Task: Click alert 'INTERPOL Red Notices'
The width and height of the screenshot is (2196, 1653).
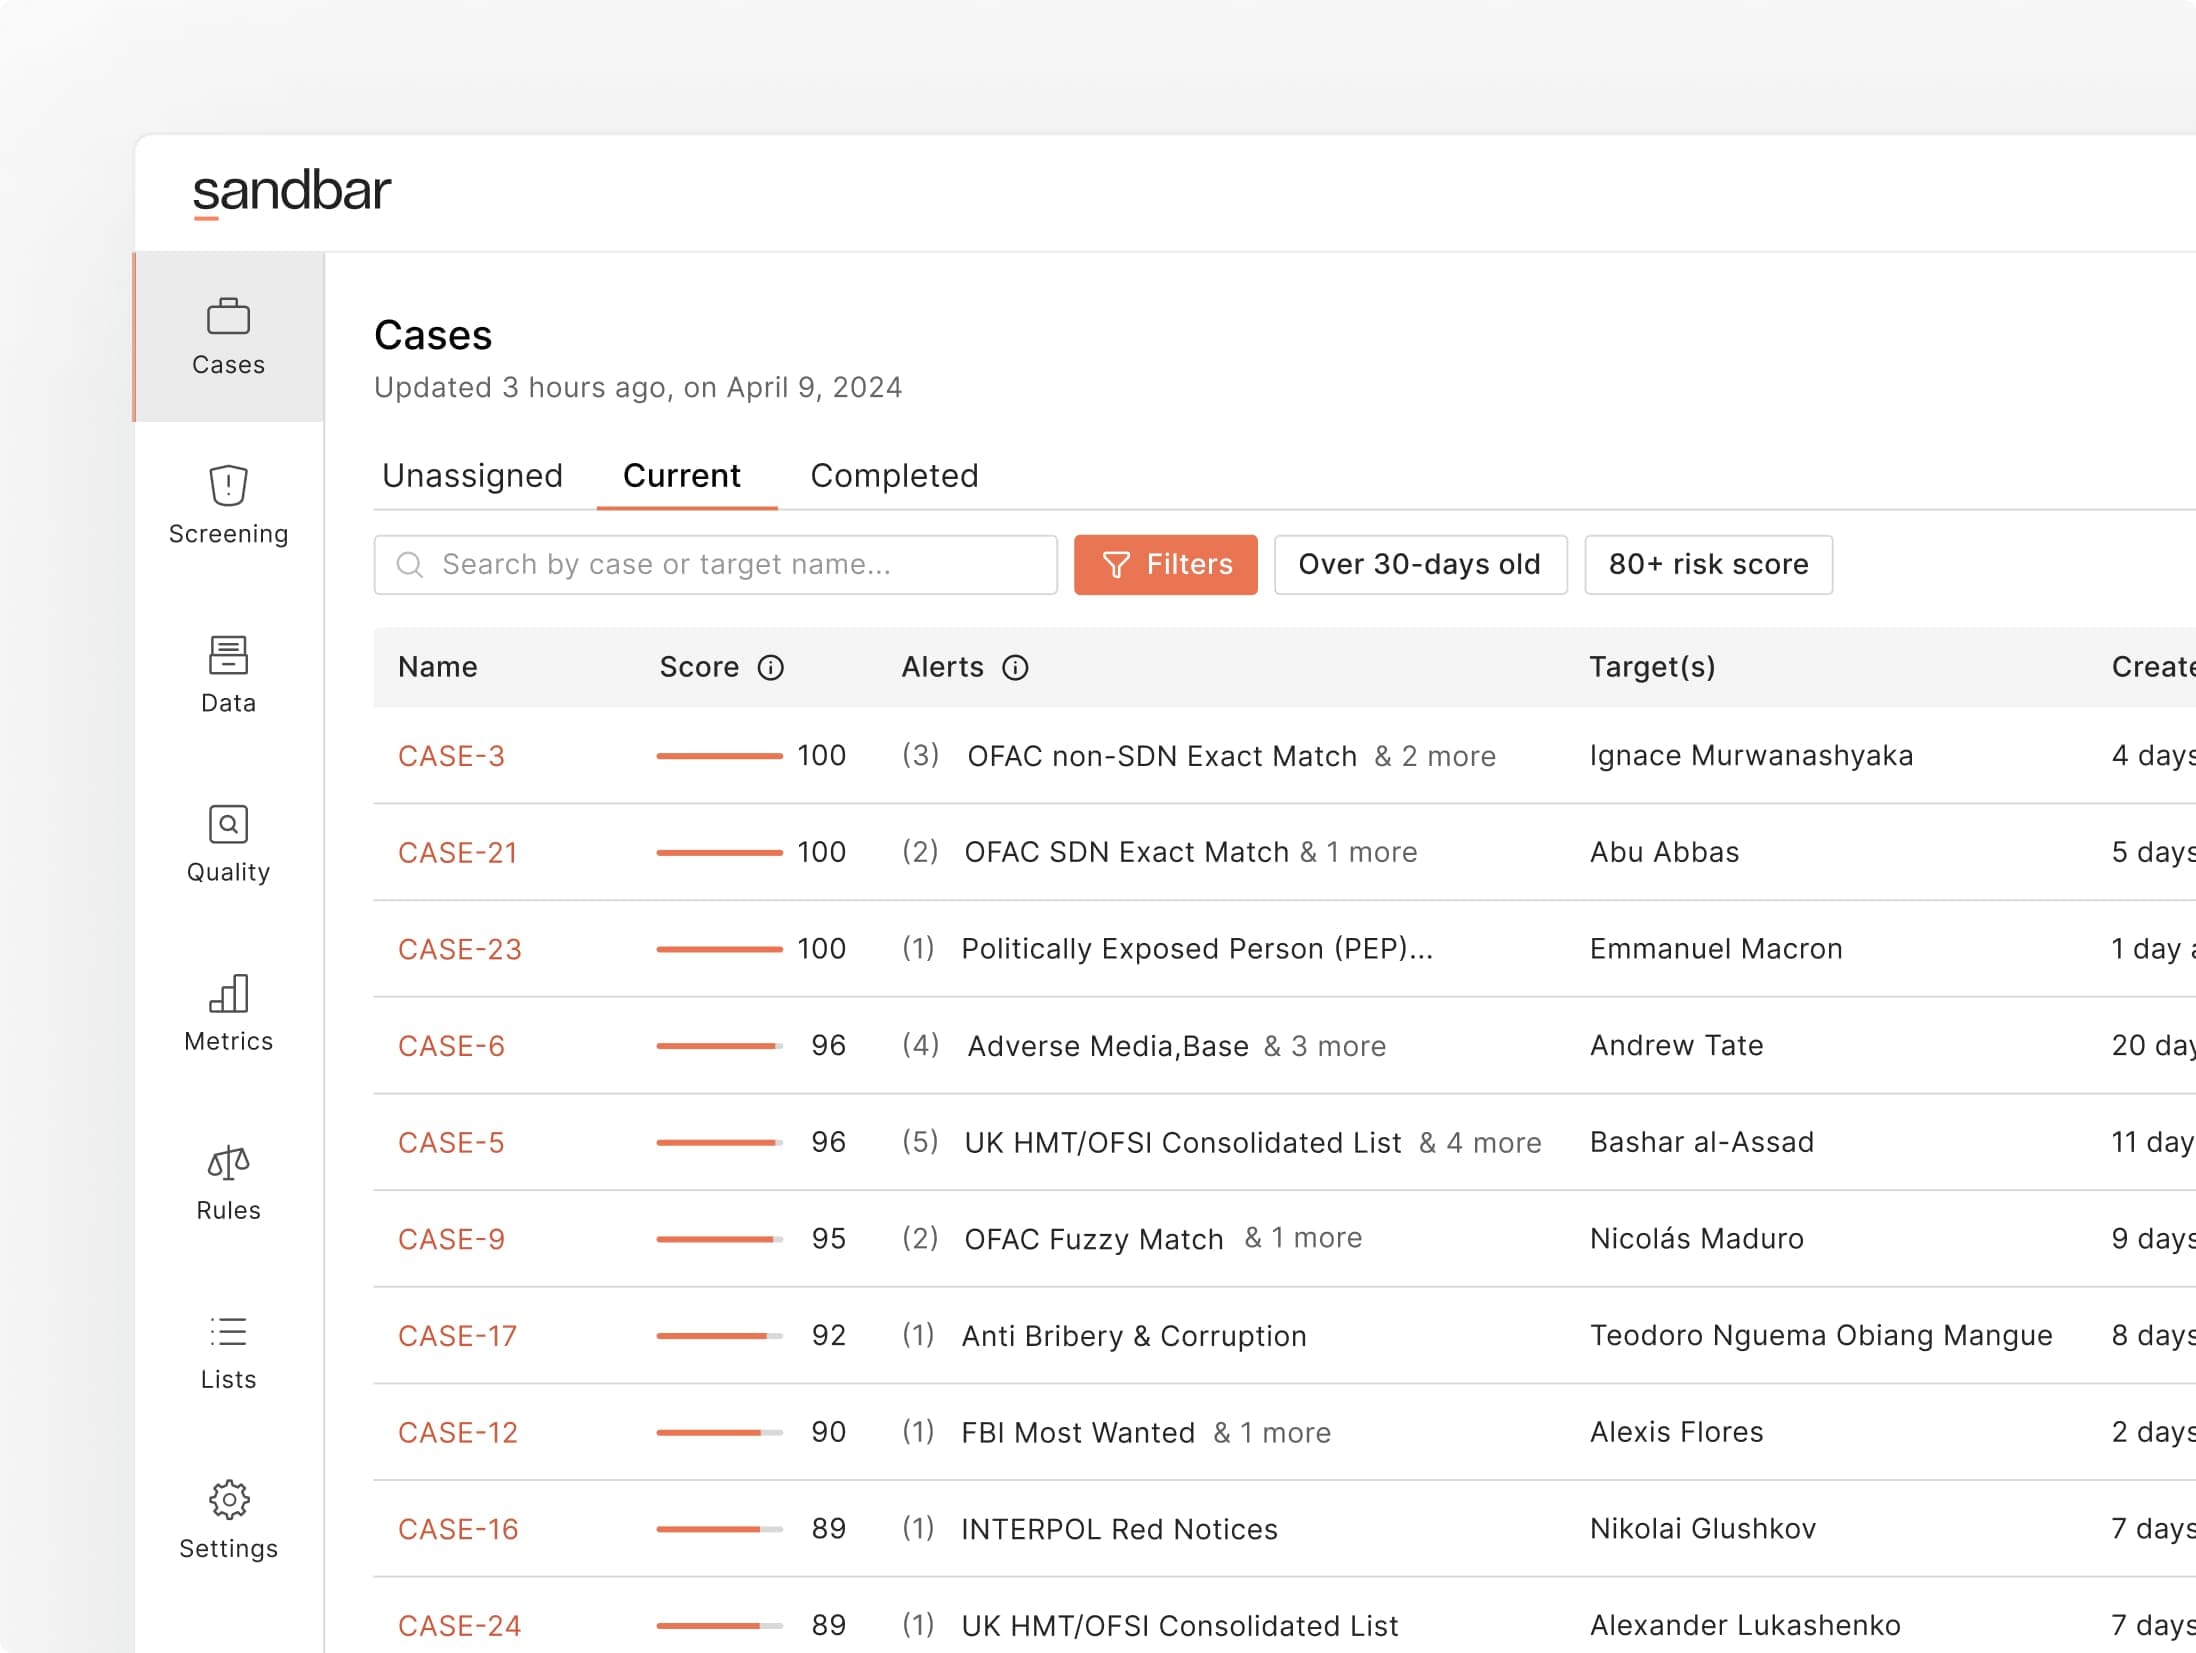Action: pos(1119,1529)
